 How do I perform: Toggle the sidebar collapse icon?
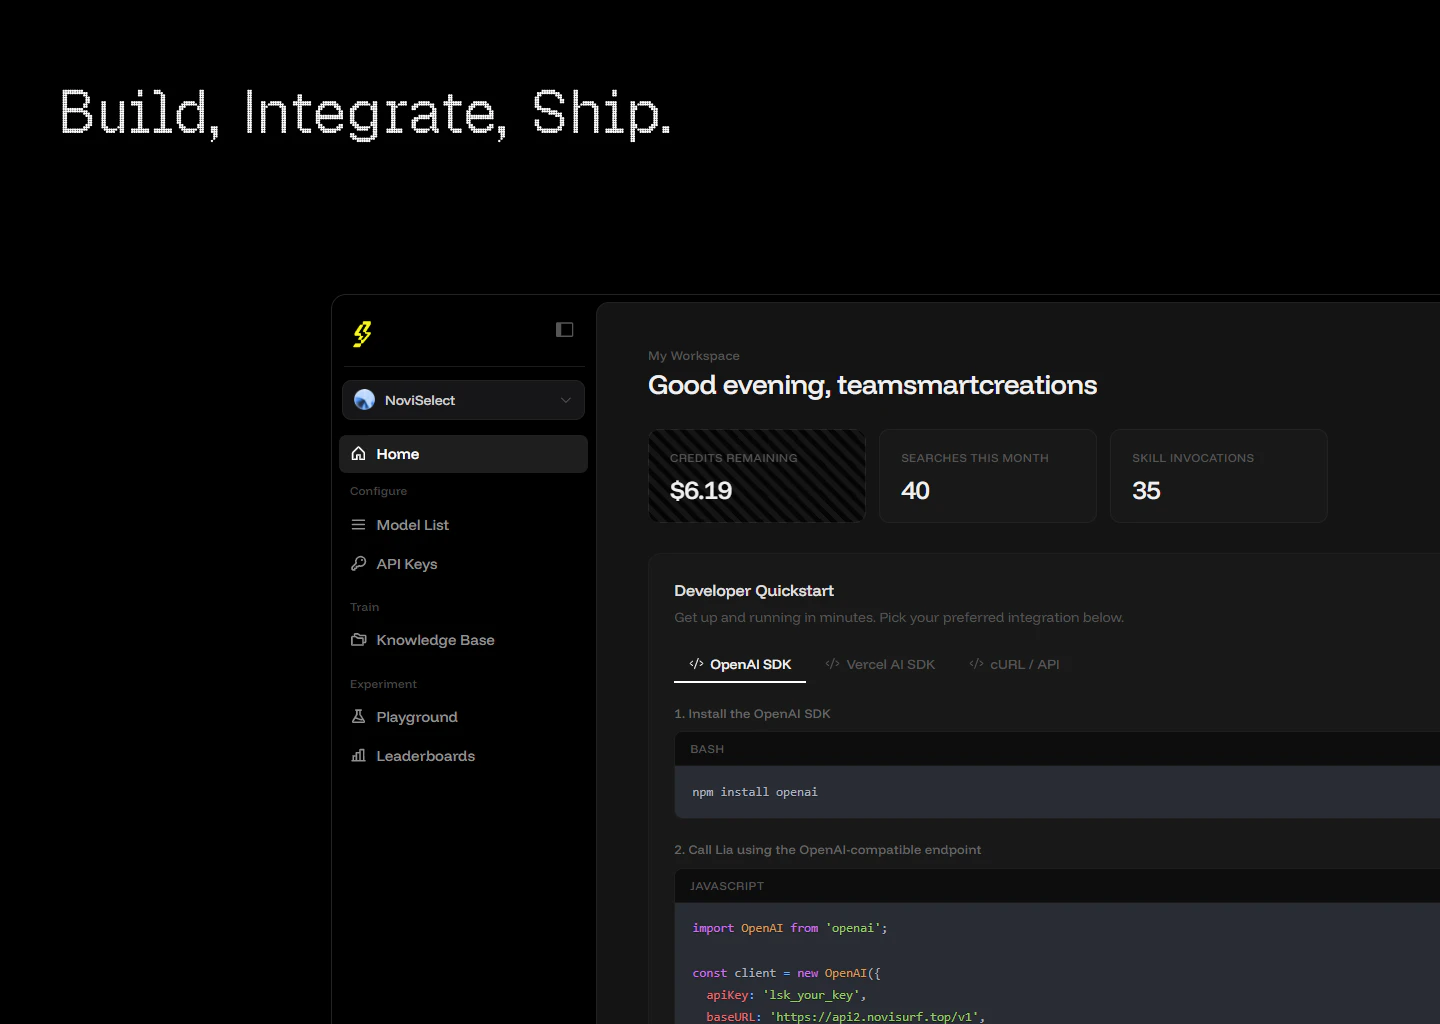[x=564, y=330]
